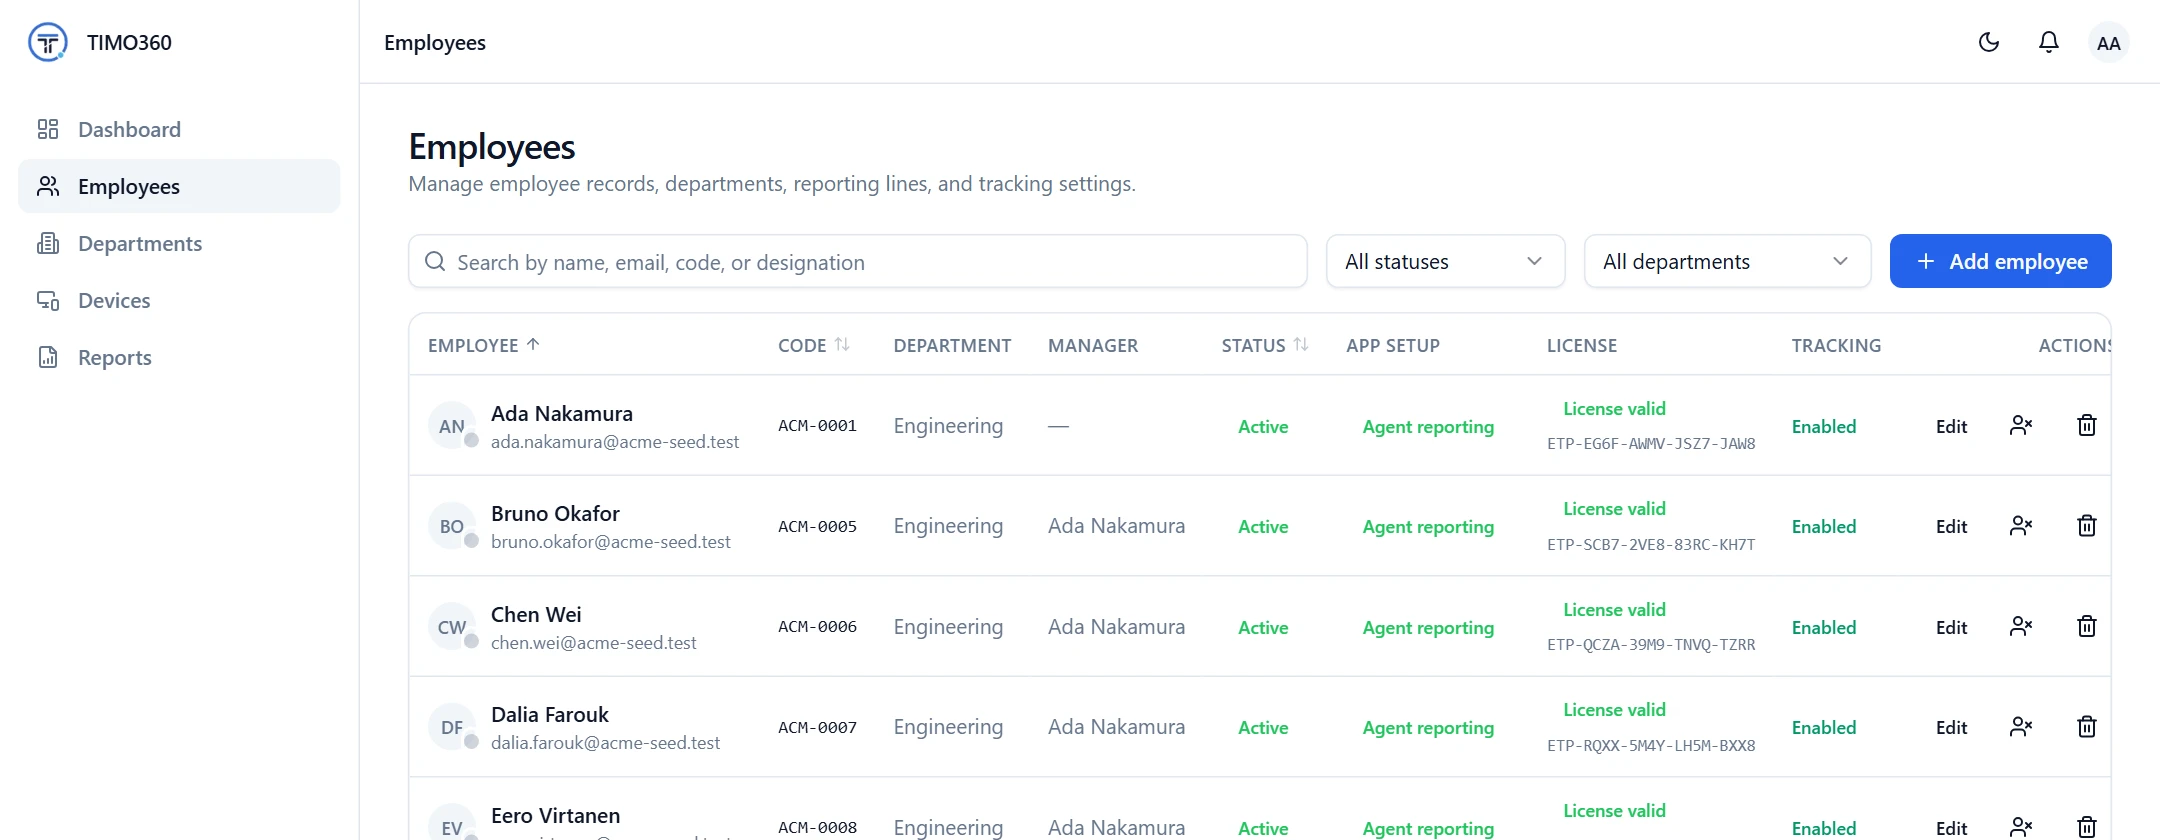Click the trash icon in Ada Nakamura's row
This screenshot has width=2160, height=840.
coord(2087,426)
